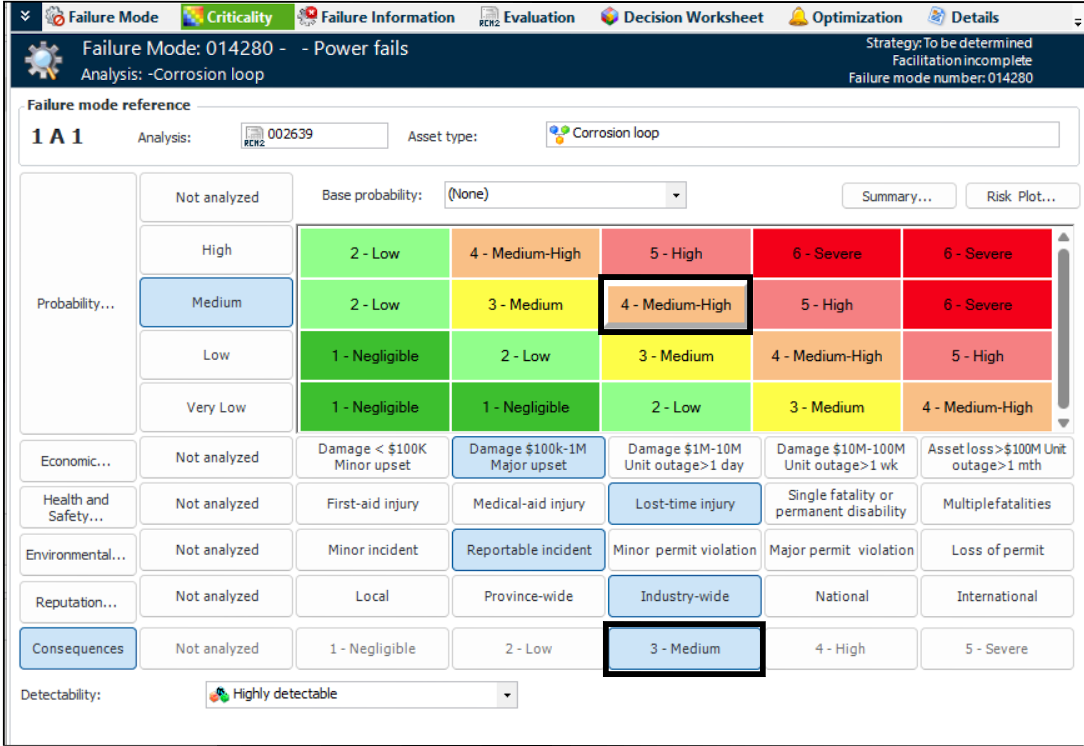Switch to the Criticality tab
Viewport: 1084px width, 746px height.
point(238,17)
